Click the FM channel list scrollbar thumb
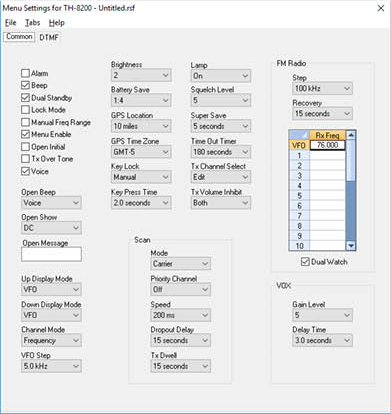 (x=351, y=161)
